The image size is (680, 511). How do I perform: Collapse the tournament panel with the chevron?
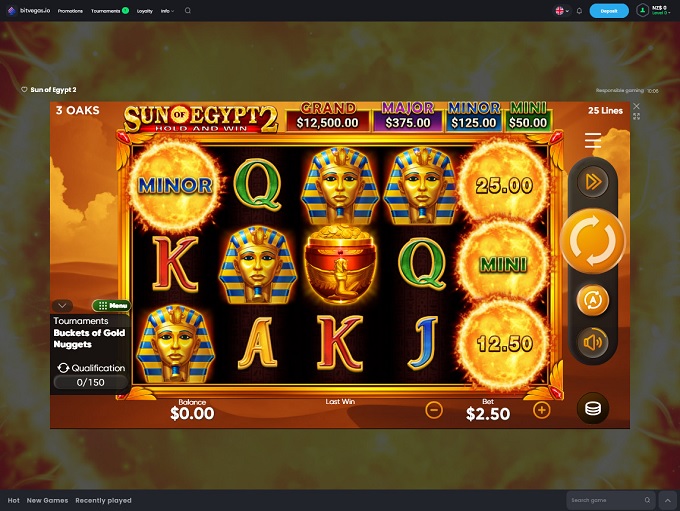62,305
